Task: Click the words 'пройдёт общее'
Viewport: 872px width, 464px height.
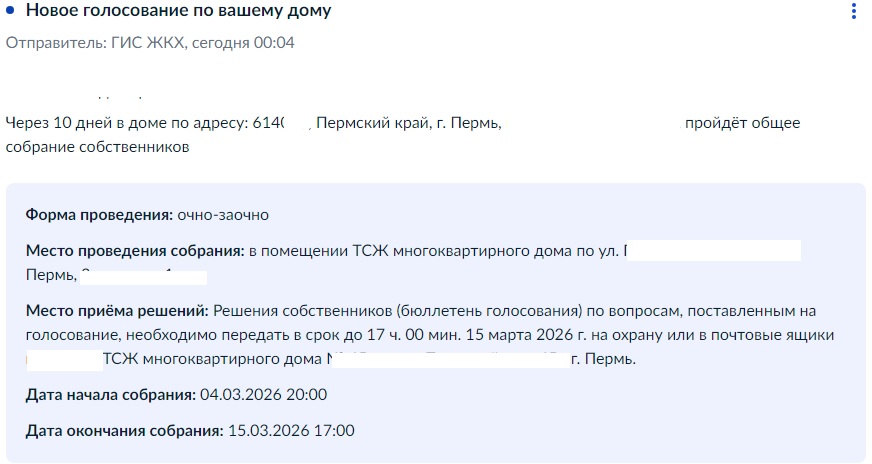Action: point(742,123)
